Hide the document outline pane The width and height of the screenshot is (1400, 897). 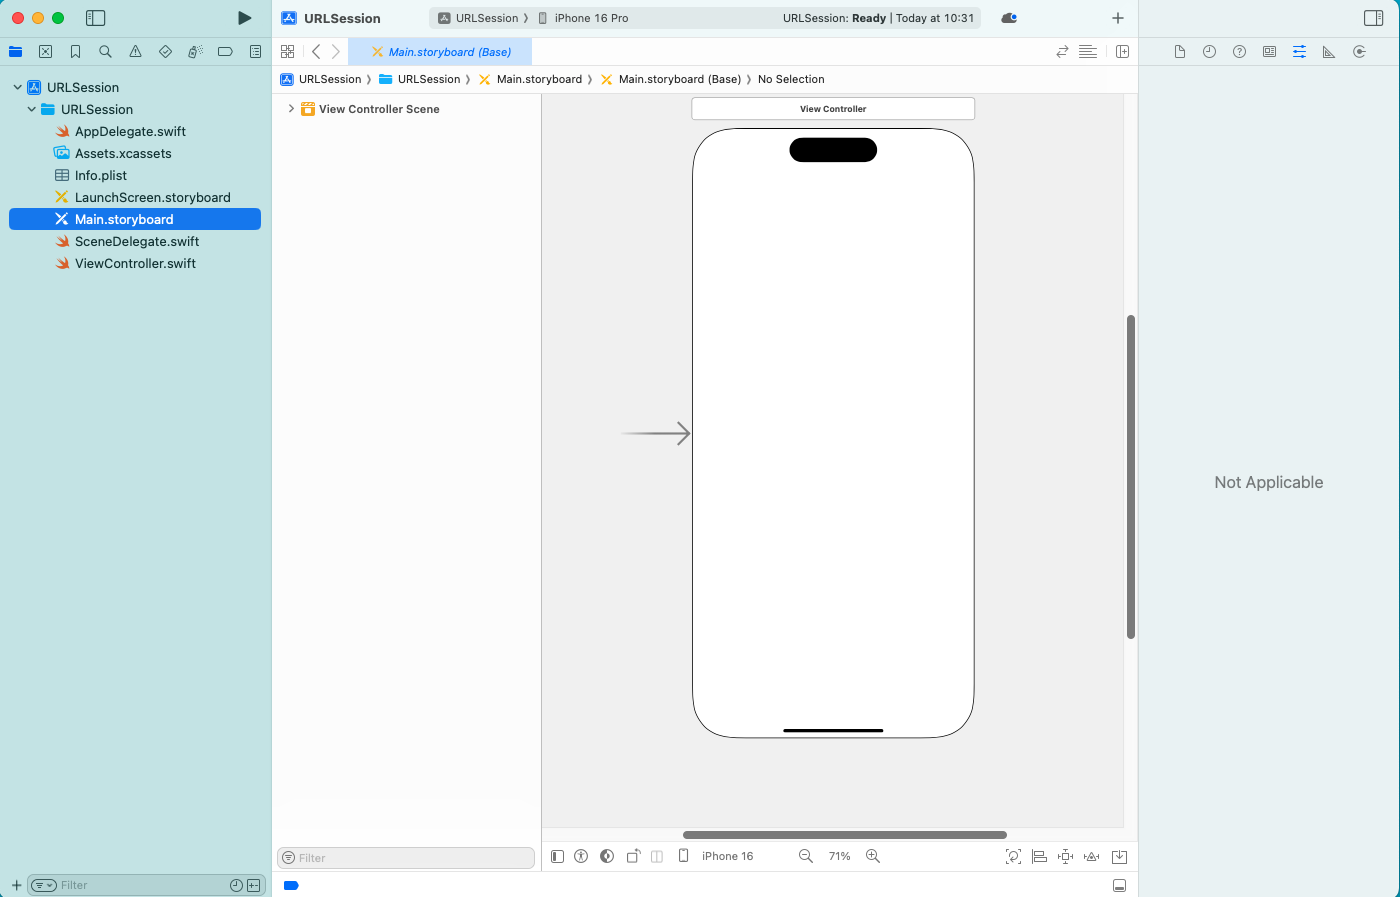pyautogui.click(x=558, y=856)
